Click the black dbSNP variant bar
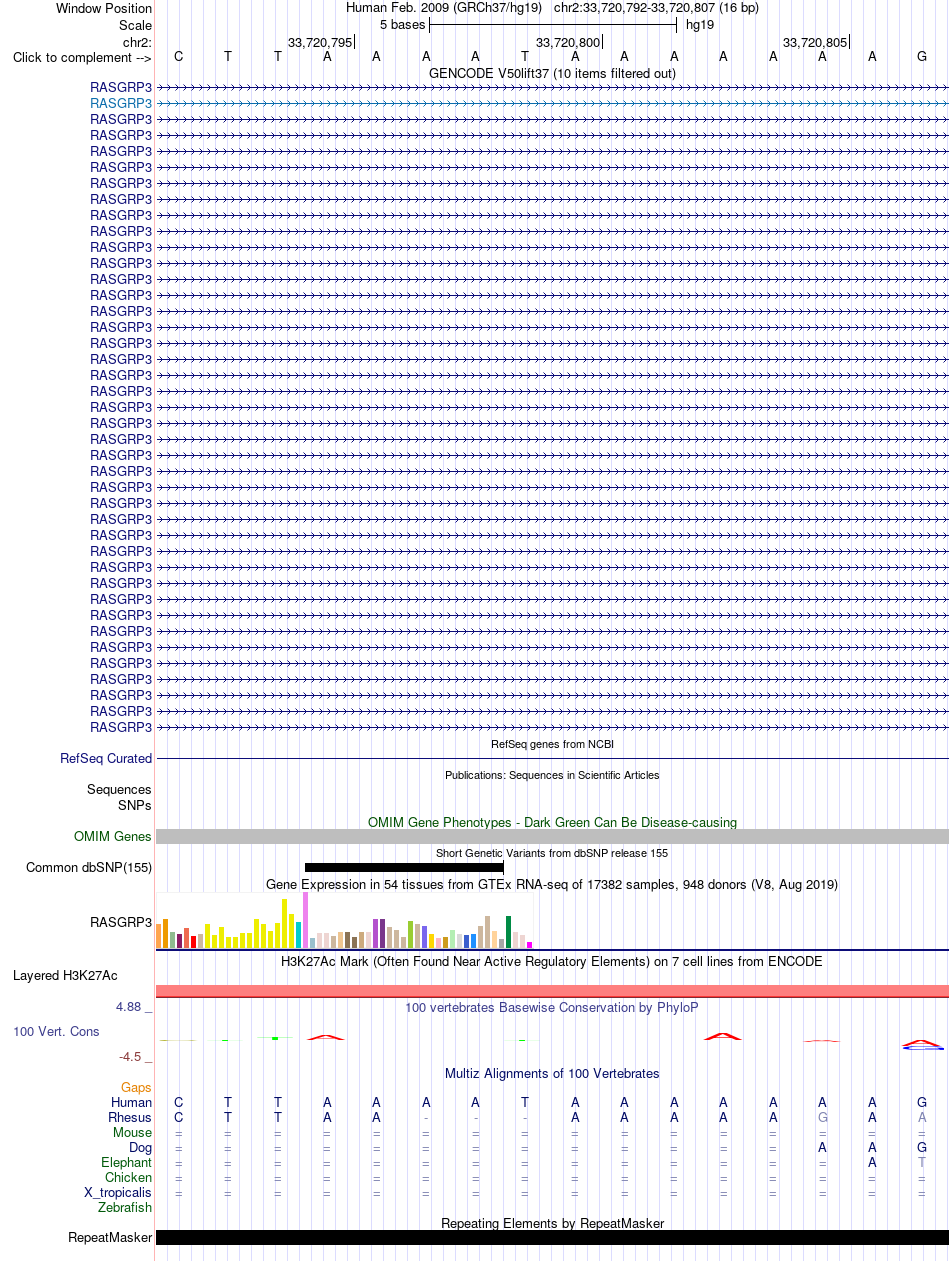 (x=404, y=867)
